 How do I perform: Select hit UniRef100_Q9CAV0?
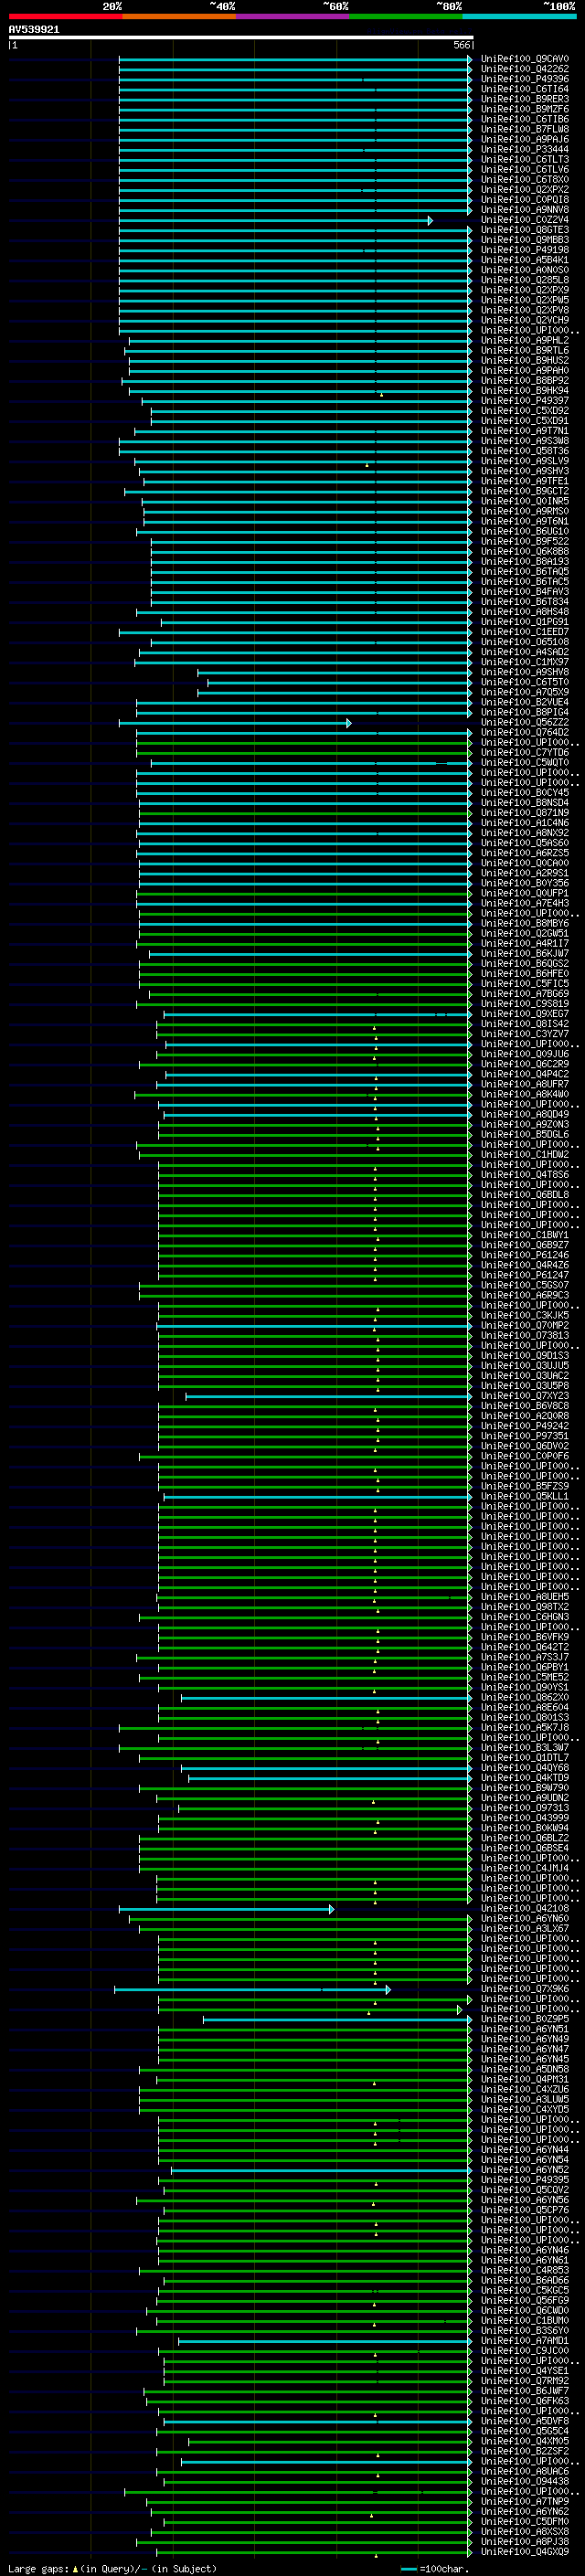coord(525,59)
